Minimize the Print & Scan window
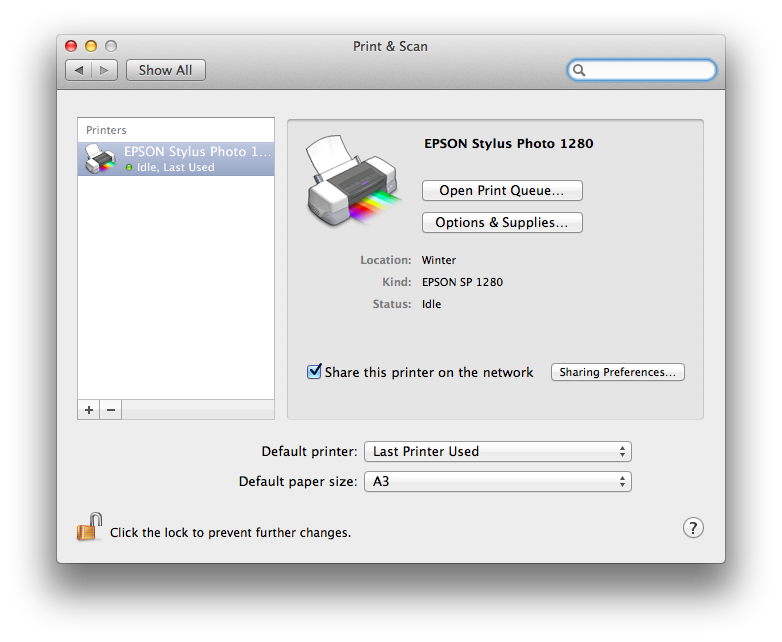Image resolution: width=782 pixels, height=642 pixels. (x=91, y=46)
